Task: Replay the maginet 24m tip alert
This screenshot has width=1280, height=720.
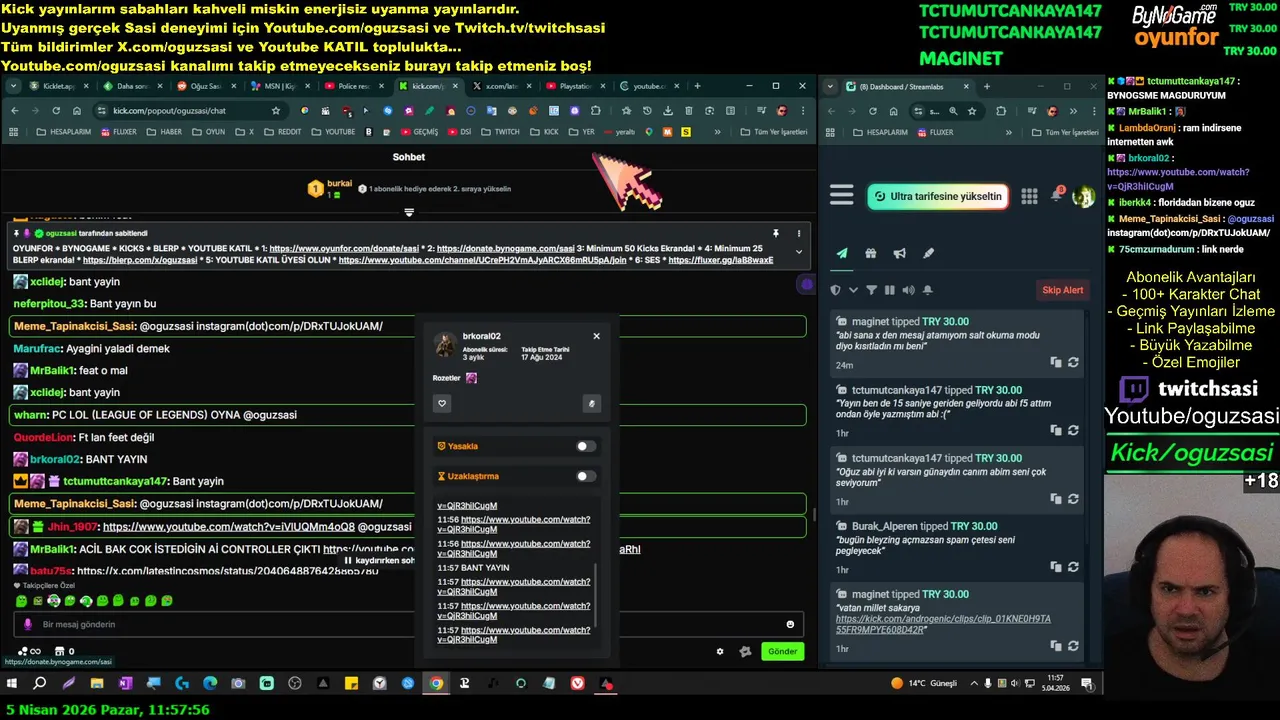Action: point(1073,362)
